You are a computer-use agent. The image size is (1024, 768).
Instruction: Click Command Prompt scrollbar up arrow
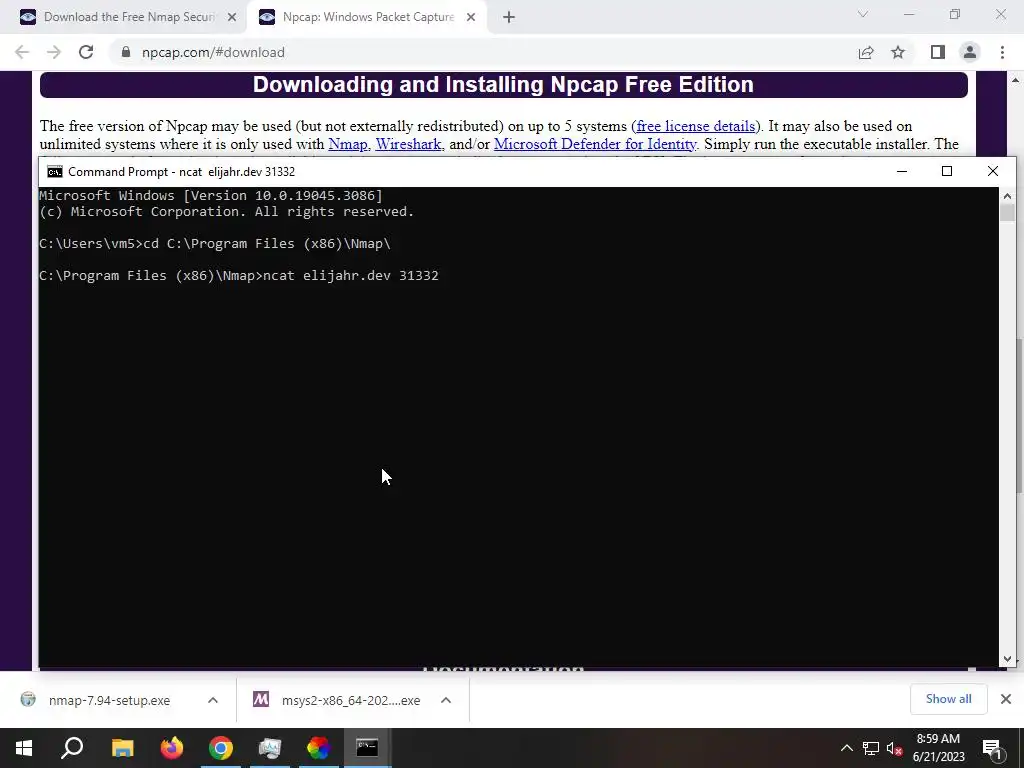click(x=1007, y=195)
